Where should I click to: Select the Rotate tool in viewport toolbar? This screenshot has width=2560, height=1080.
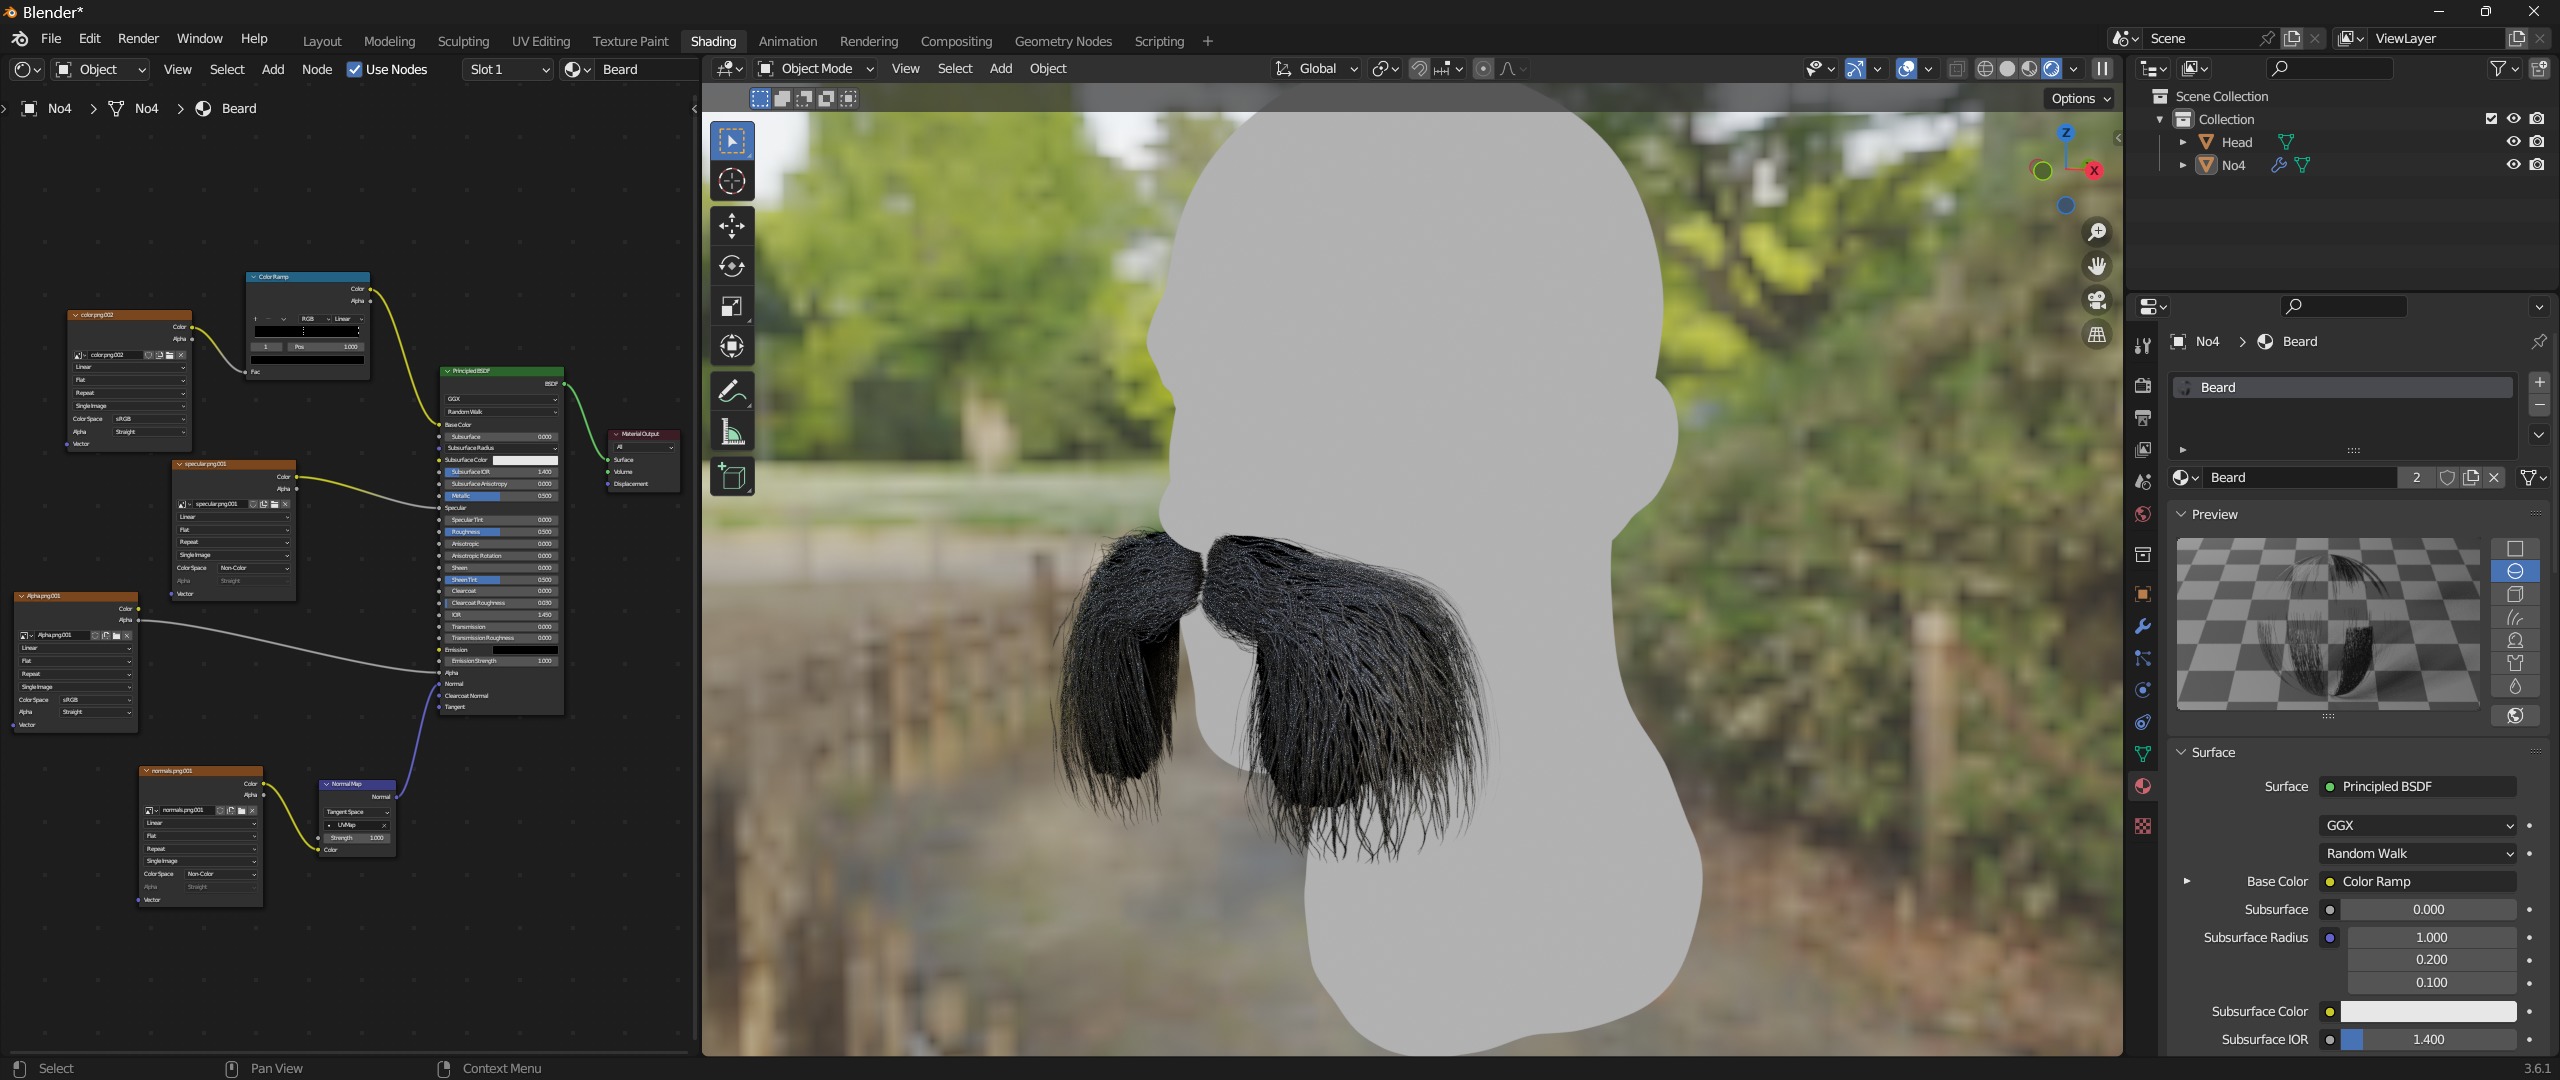tap(732, 266)
